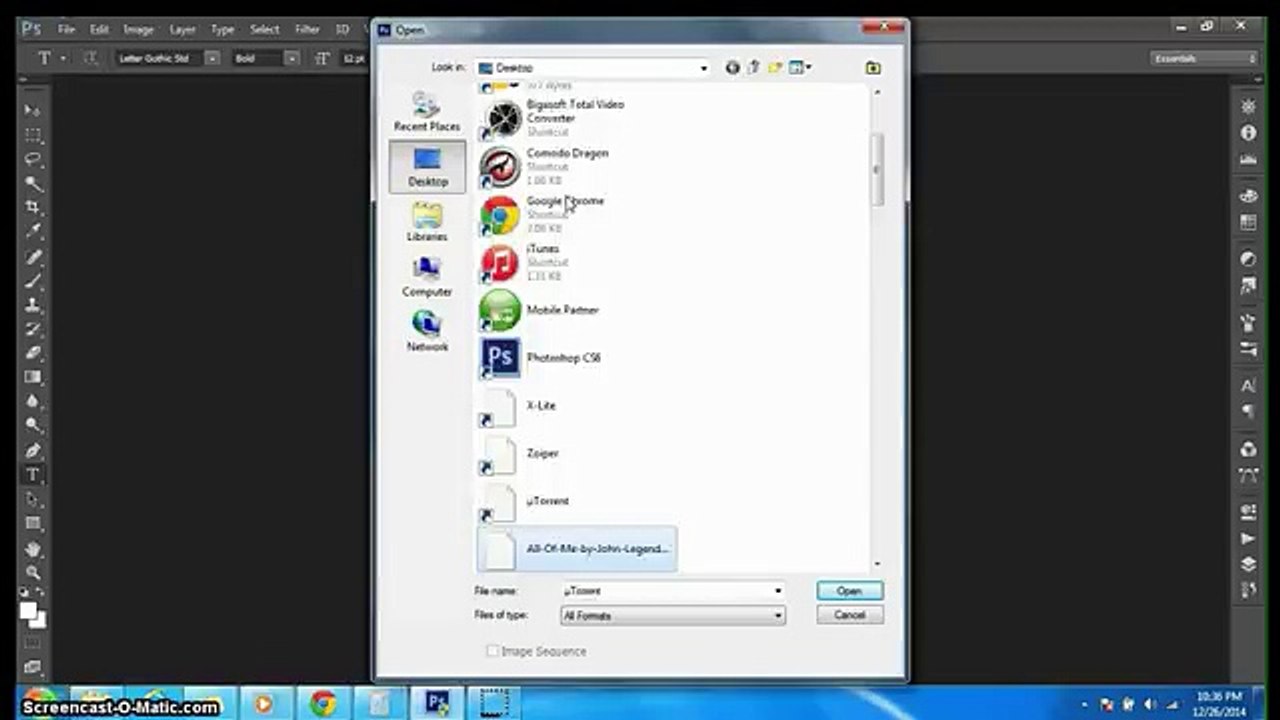Open the Paragraph panel icon
Screen dimensions: 1280x720
click(x=1248, y=411)
